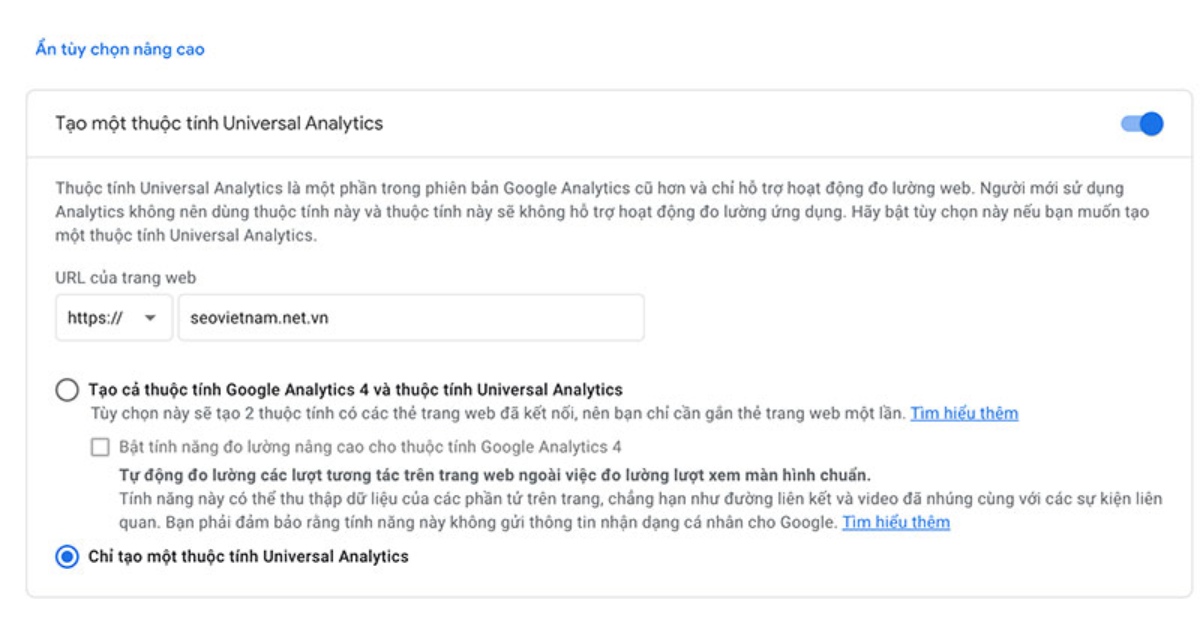This screenshot has width=1200, height=625.
Task: Select the "Chỉ tạo một thuộc tính Universal Analytics" radio button
Action: pos(67,557)
